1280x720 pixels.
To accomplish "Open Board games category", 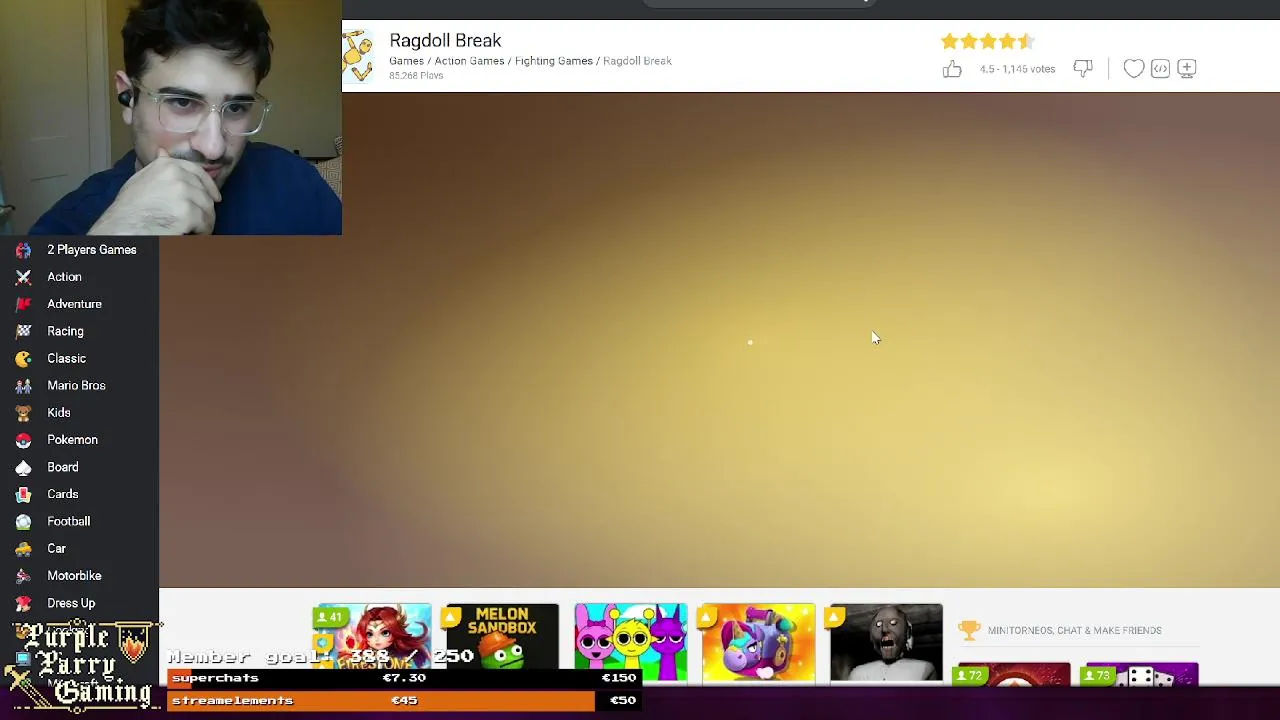I will (62, 467).
